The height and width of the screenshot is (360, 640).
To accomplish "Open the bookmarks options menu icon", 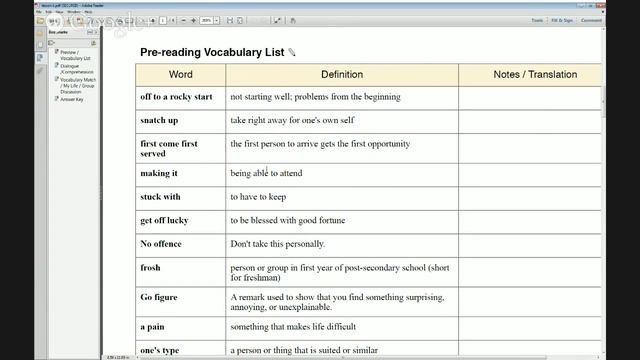I will (x=52, y=42).
